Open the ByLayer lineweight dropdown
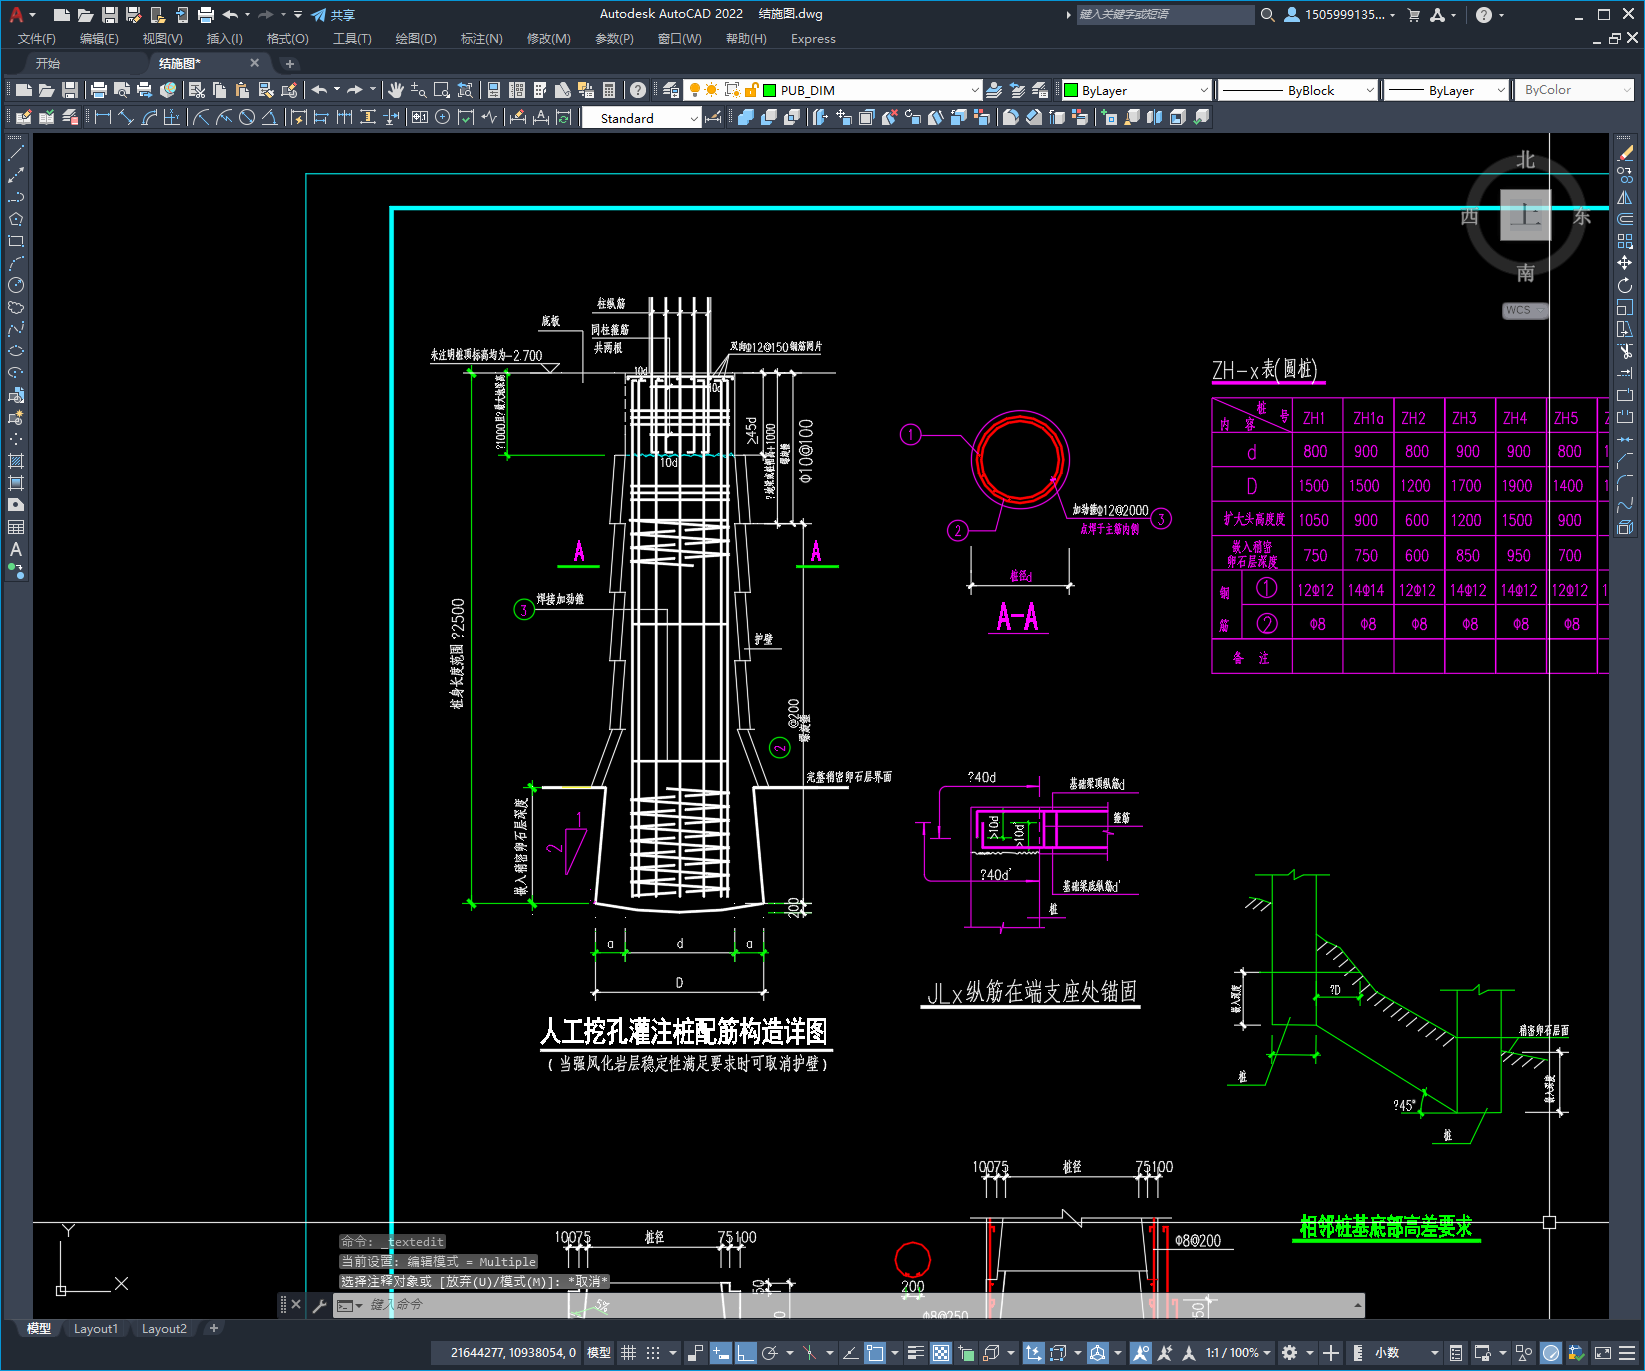The height and width of the screenshot is (1371, 1645). (x=1446, y=90)
